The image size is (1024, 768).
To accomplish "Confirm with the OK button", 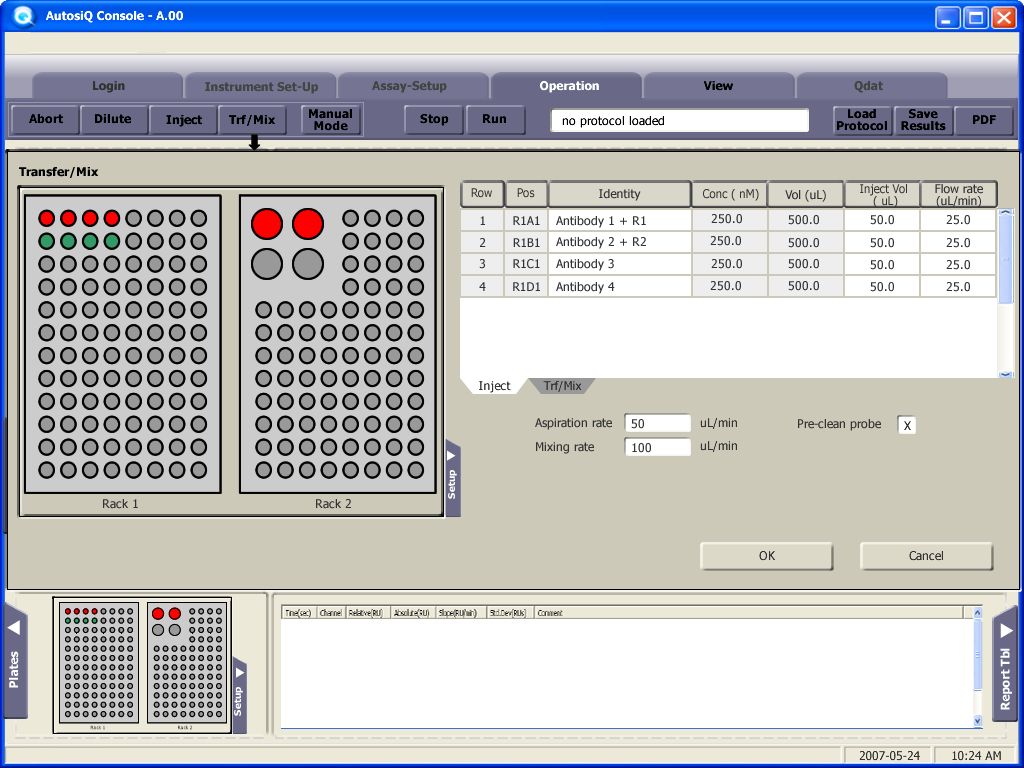I will click(767, 556).
